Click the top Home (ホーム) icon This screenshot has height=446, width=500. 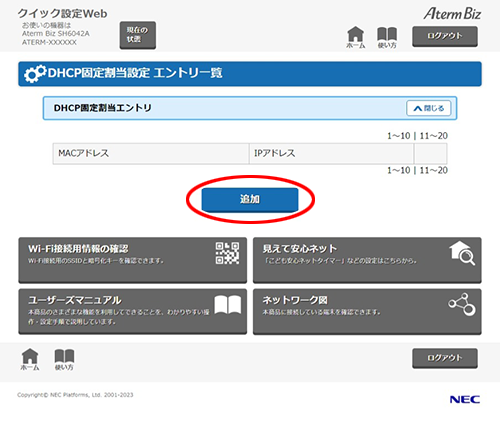click(356, 37)
